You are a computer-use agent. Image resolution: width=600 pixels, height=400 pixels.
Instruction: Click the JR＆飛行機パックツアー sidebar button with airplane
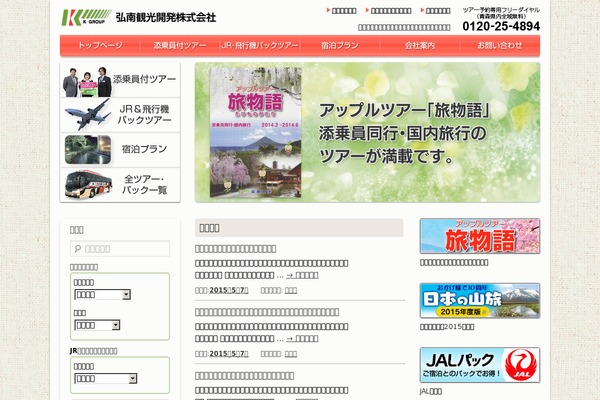(120, 115)
